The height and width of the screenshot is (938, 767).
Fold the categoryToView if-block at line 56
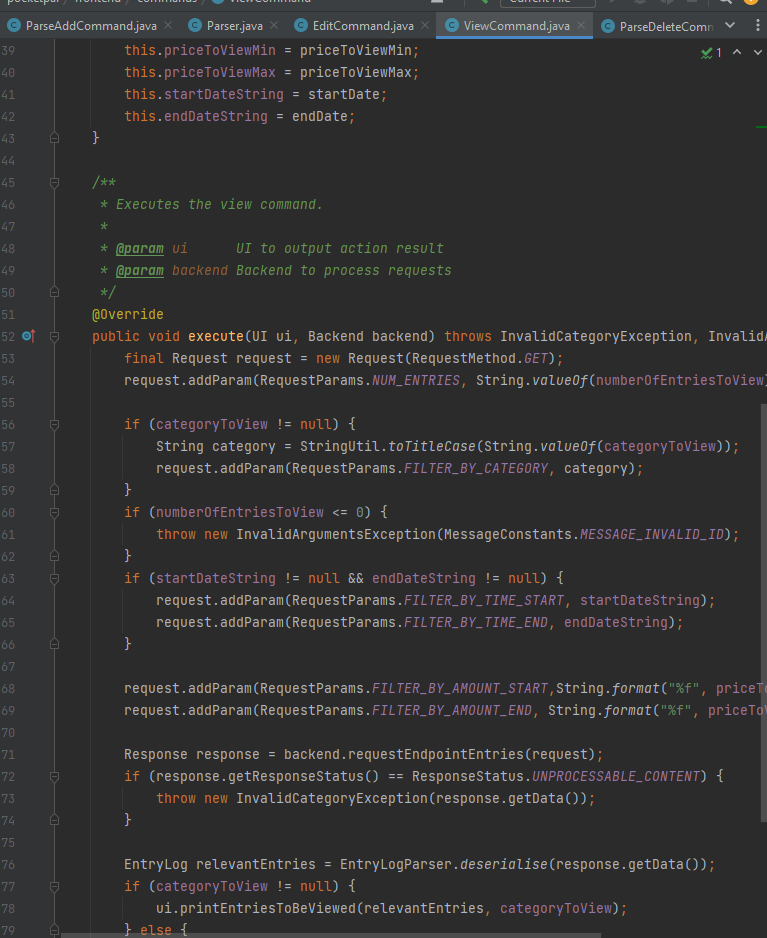click(54, 424)
